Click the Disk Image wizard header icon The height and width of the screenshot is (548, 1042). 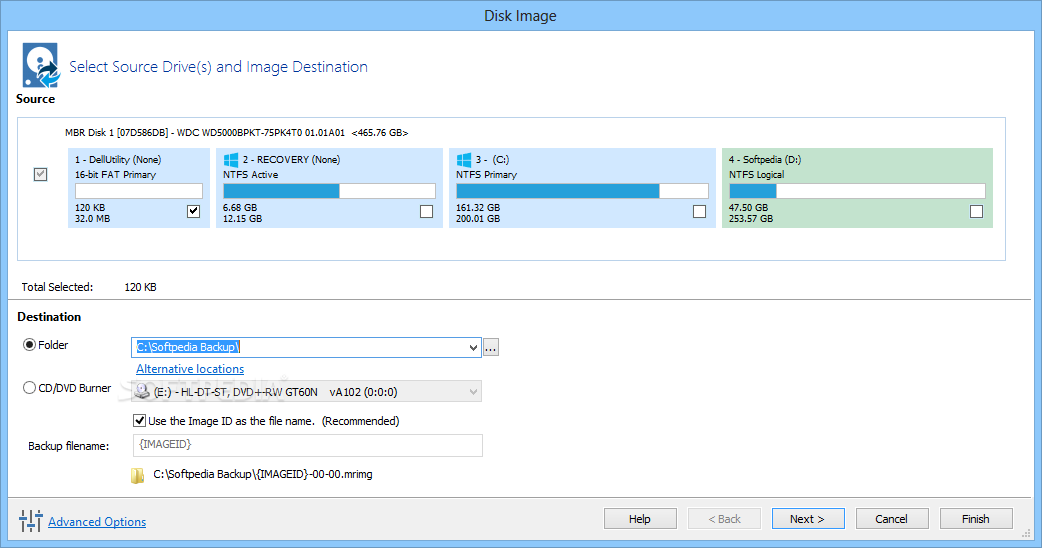41,65
